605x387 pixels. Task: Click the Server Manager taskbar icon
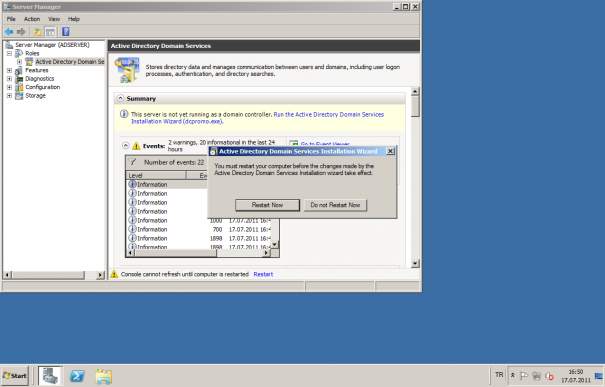[x=50, y=376]
